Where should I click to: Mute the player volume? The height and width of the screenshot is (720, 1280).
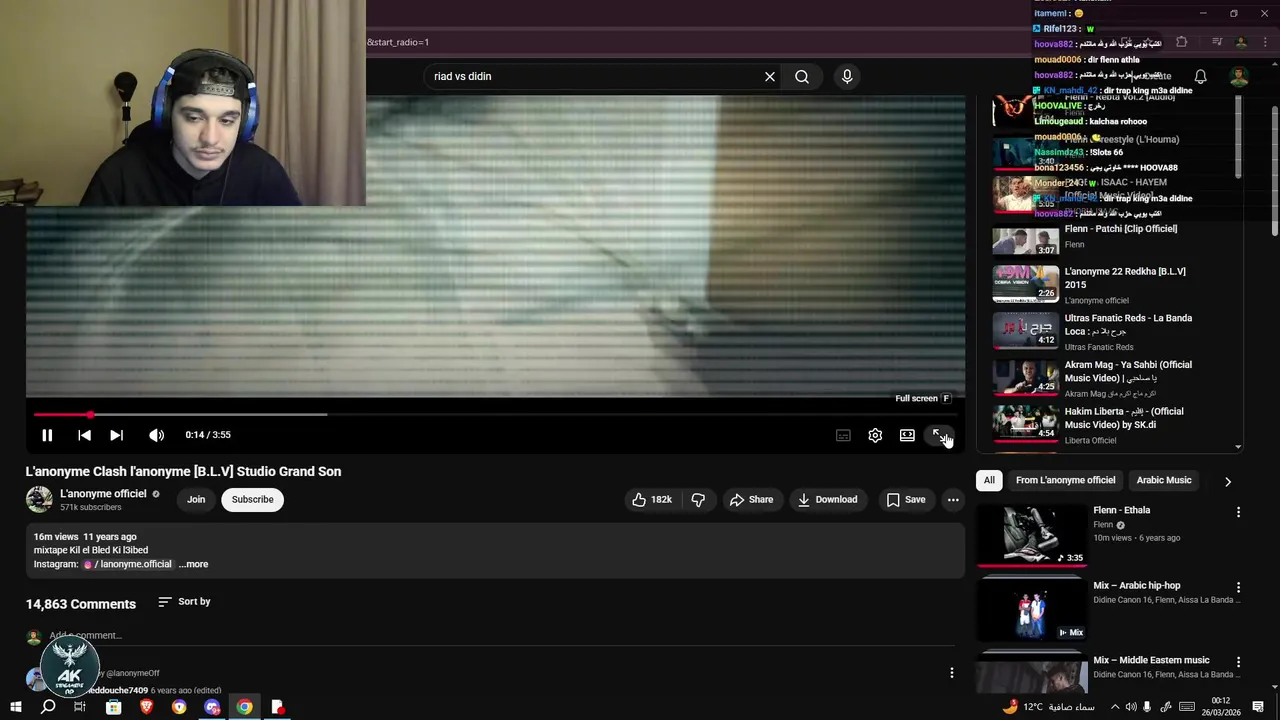tap(156, 435)
